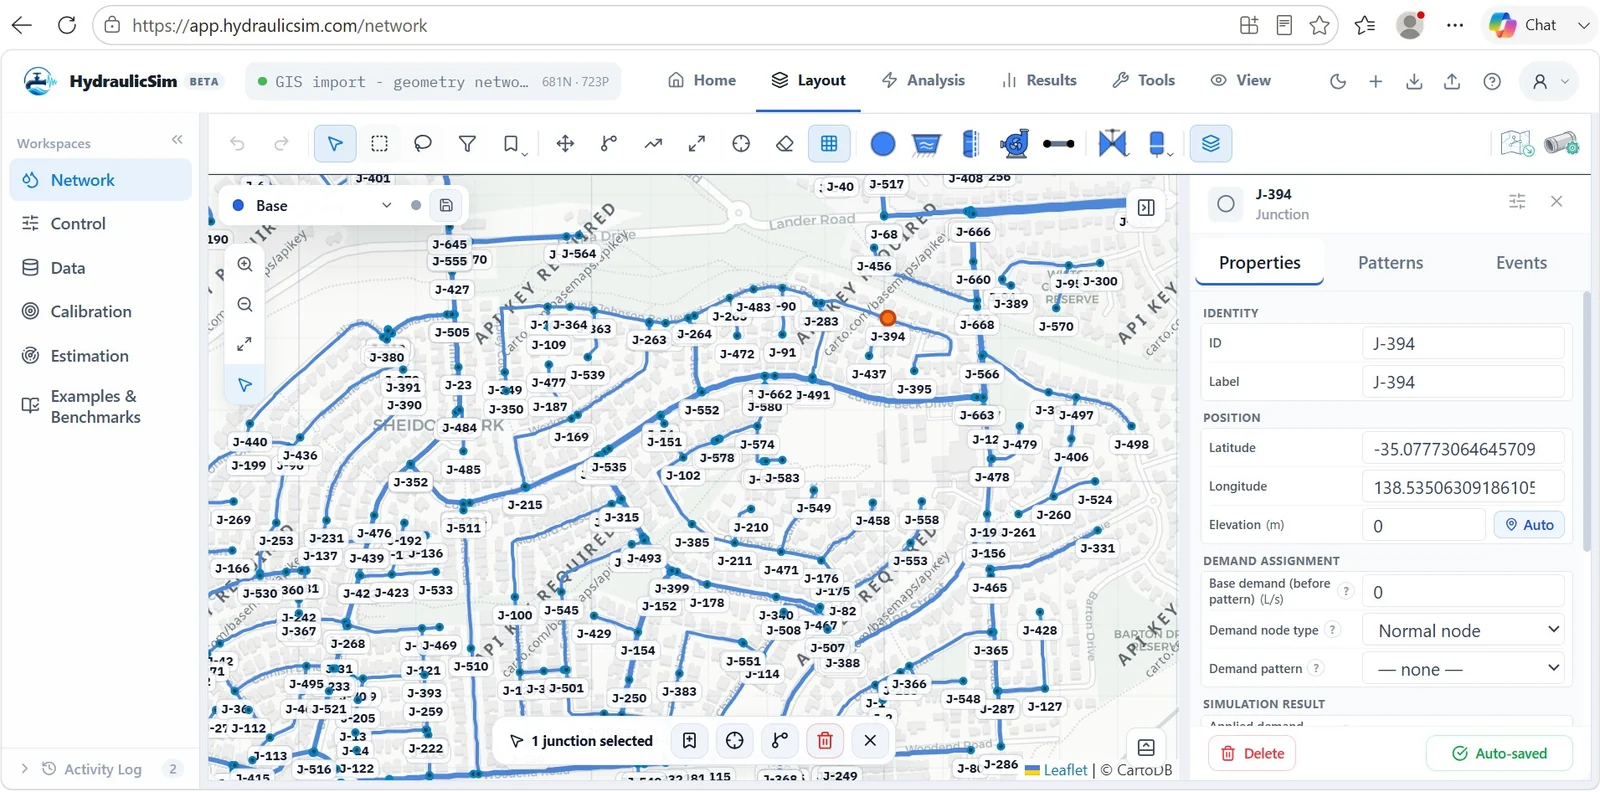The height and width of the screenshot is (792, 1600).
Task: Open the filter selection tool
Action: [x=467, y=144]
